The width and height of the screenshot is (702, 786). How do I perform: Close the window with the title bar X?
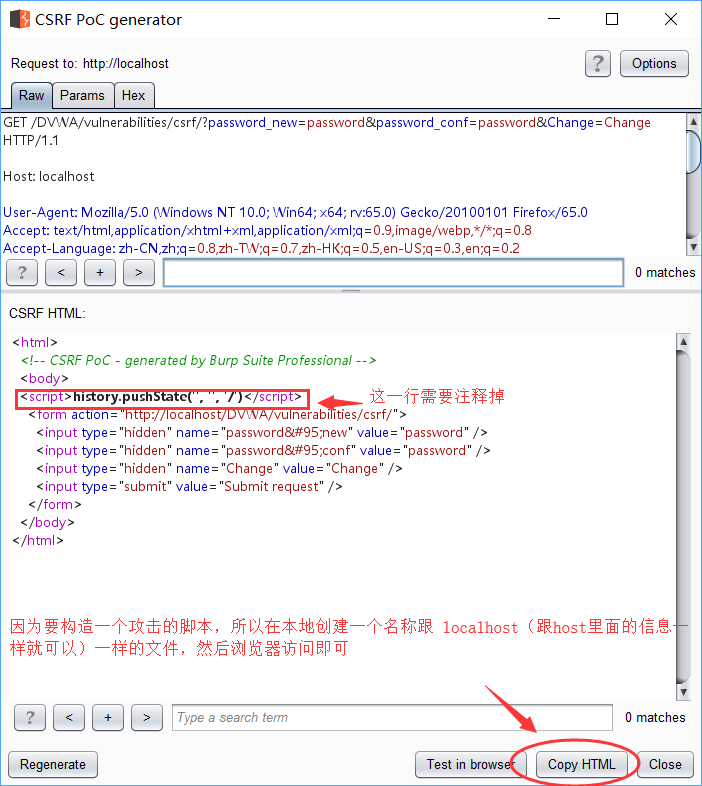point(670,19)
